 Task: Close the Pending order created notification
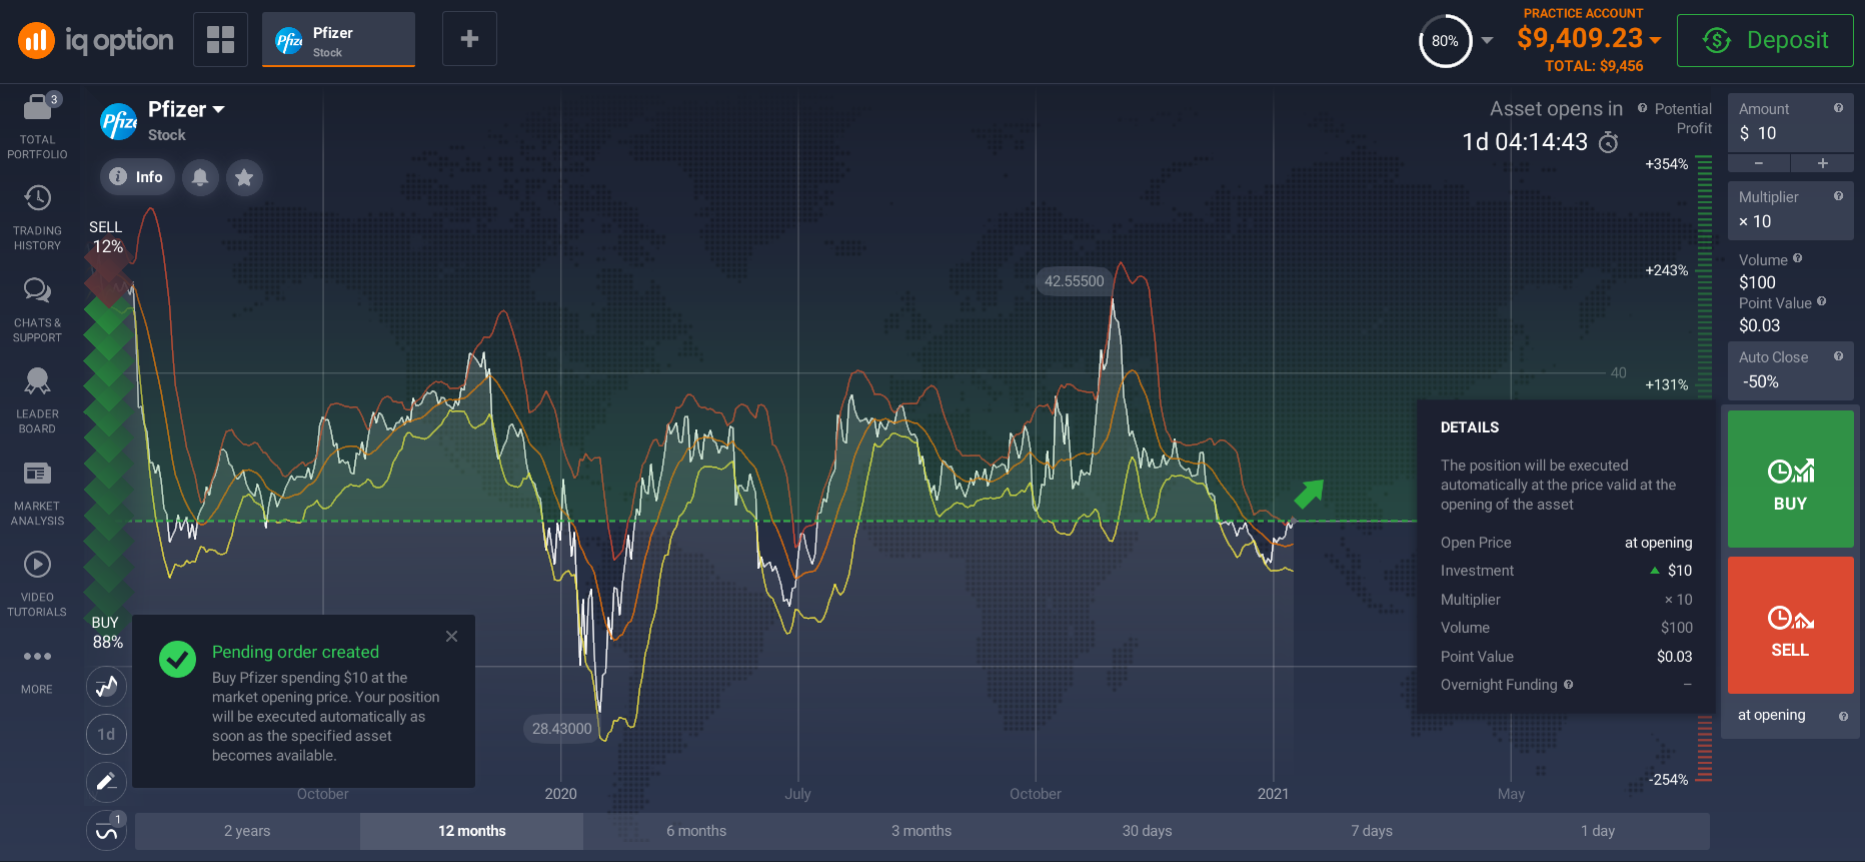click(x=452, y=636)
